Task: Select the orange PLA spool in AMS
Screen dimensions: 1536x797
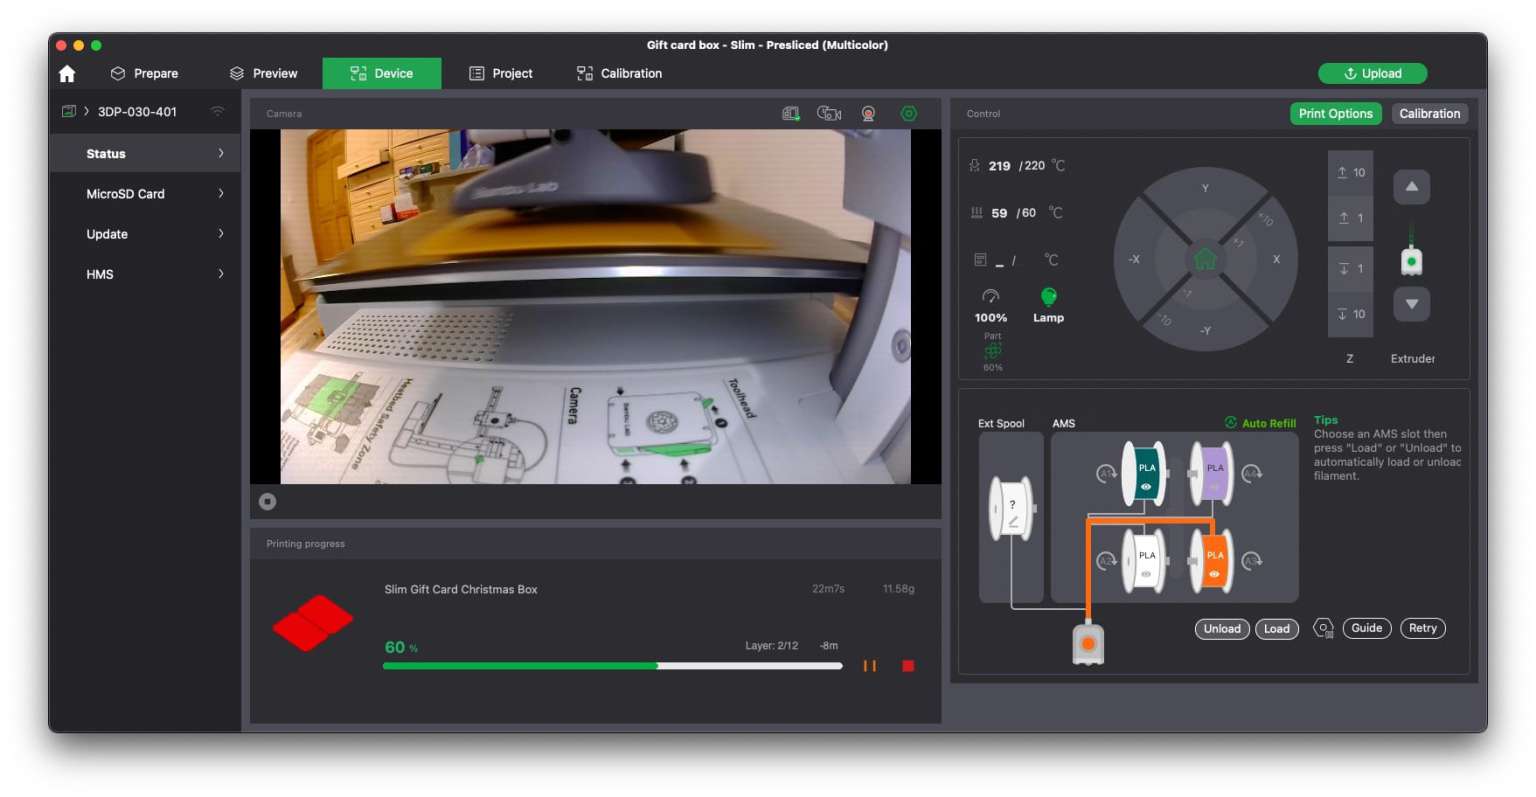Action: (1214, 561)
